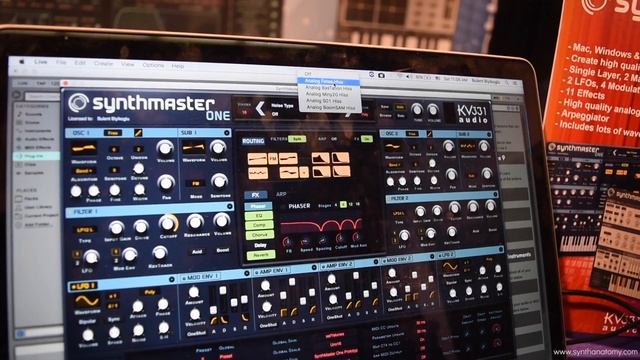Click the FM block in routing diagram
This screenshot has height=360, width=640.
click(273, 158)
